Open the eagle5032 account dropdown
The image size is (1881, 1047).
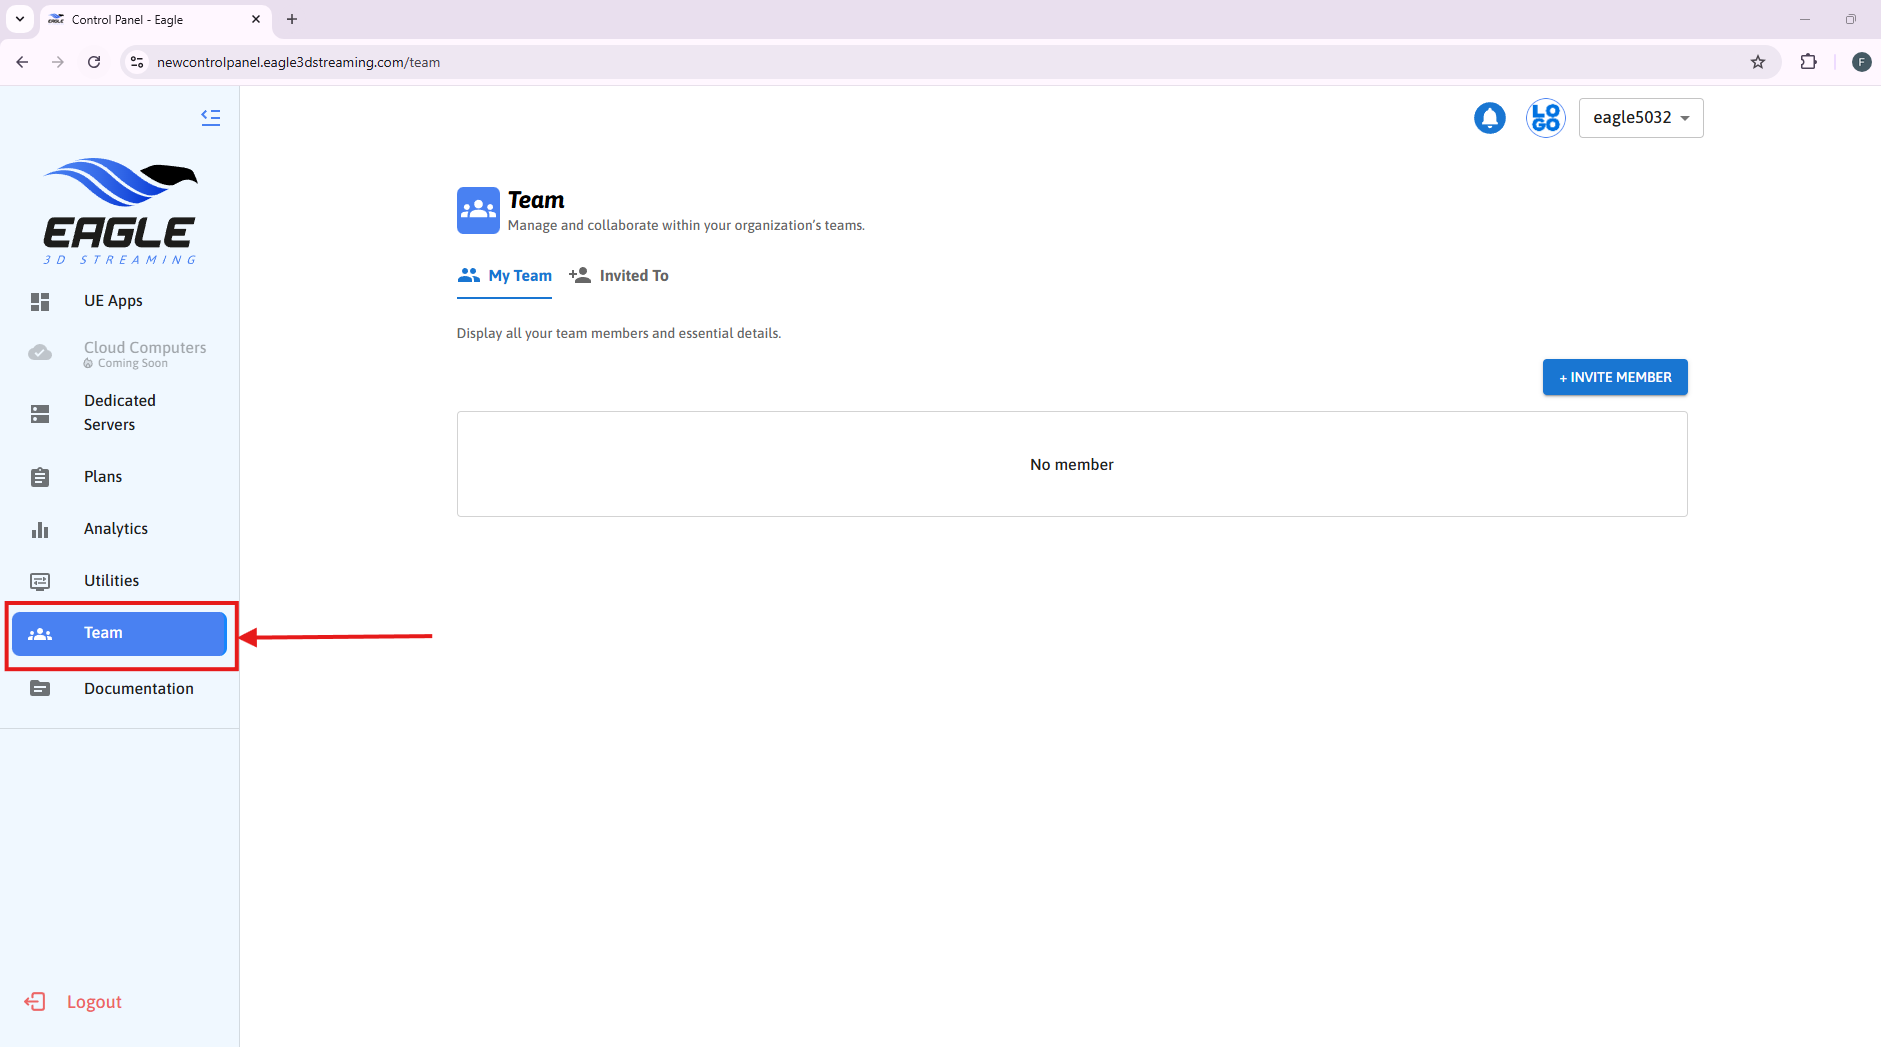click(1640, 118)
